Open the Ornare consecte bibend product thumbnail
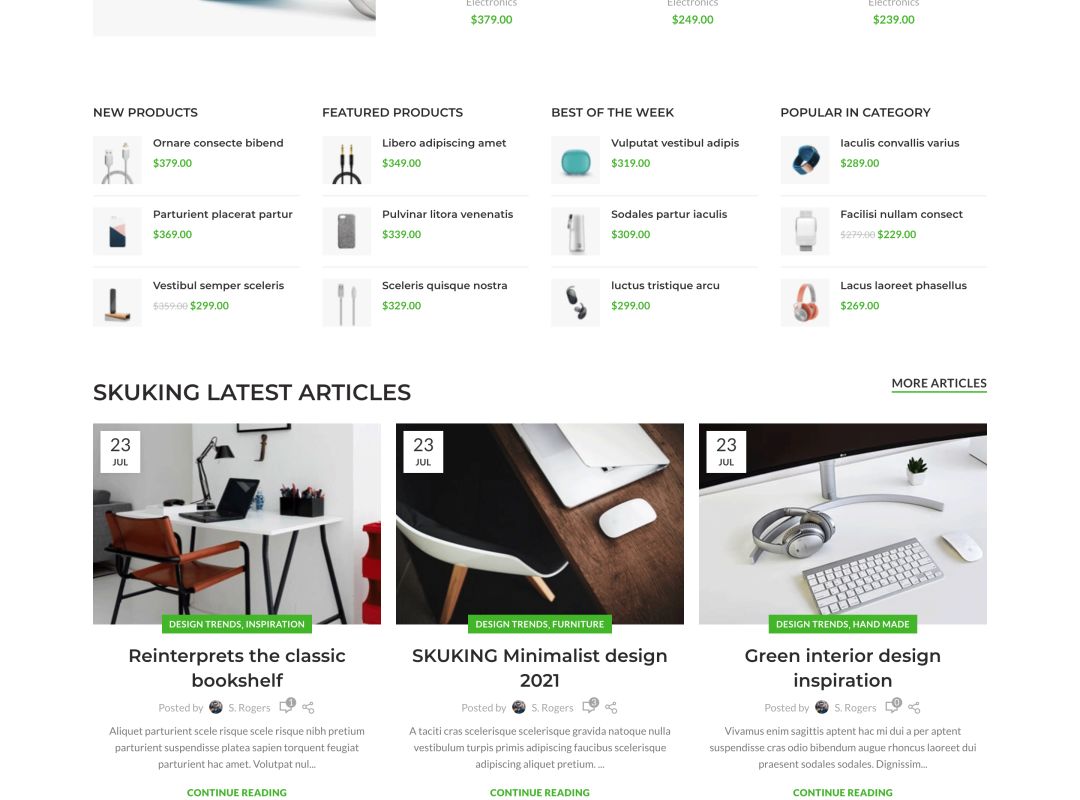This screenshot has height=800, width=1080. pyautogui.click(x=117, y=160)
